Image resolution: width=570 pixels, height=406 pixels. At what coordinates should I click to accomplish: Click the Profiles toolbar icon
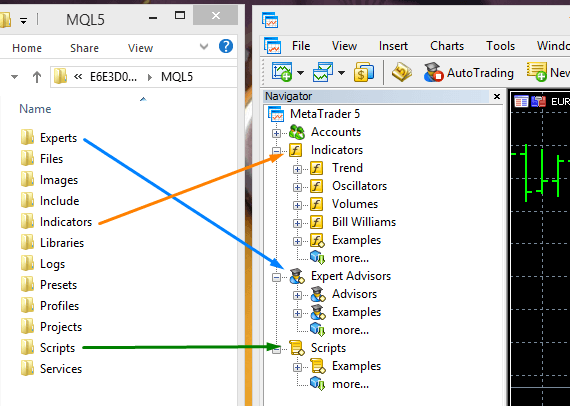(x=323, y=72)
